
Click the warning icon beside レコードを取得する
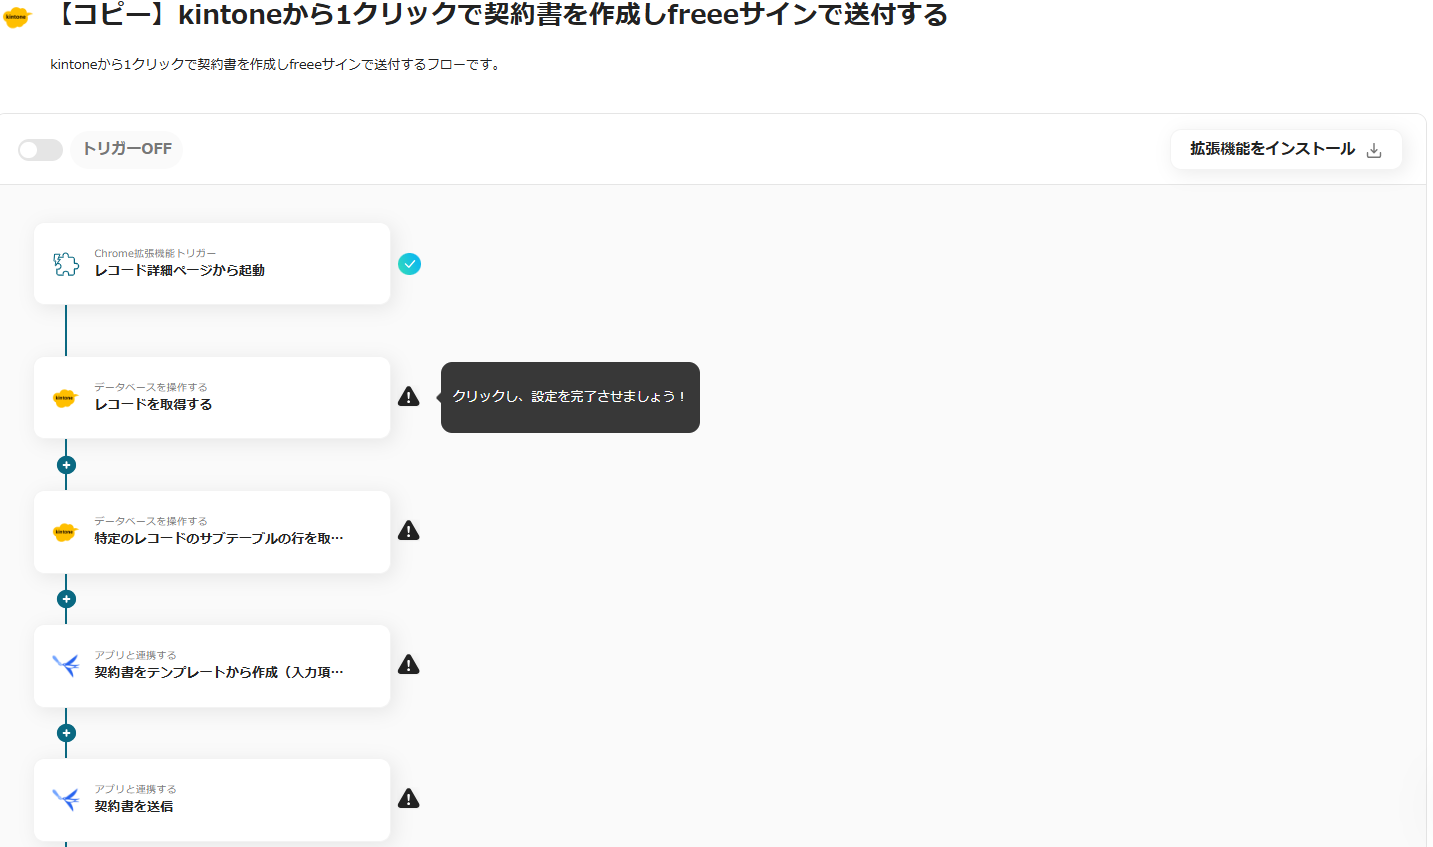[409, 397]
